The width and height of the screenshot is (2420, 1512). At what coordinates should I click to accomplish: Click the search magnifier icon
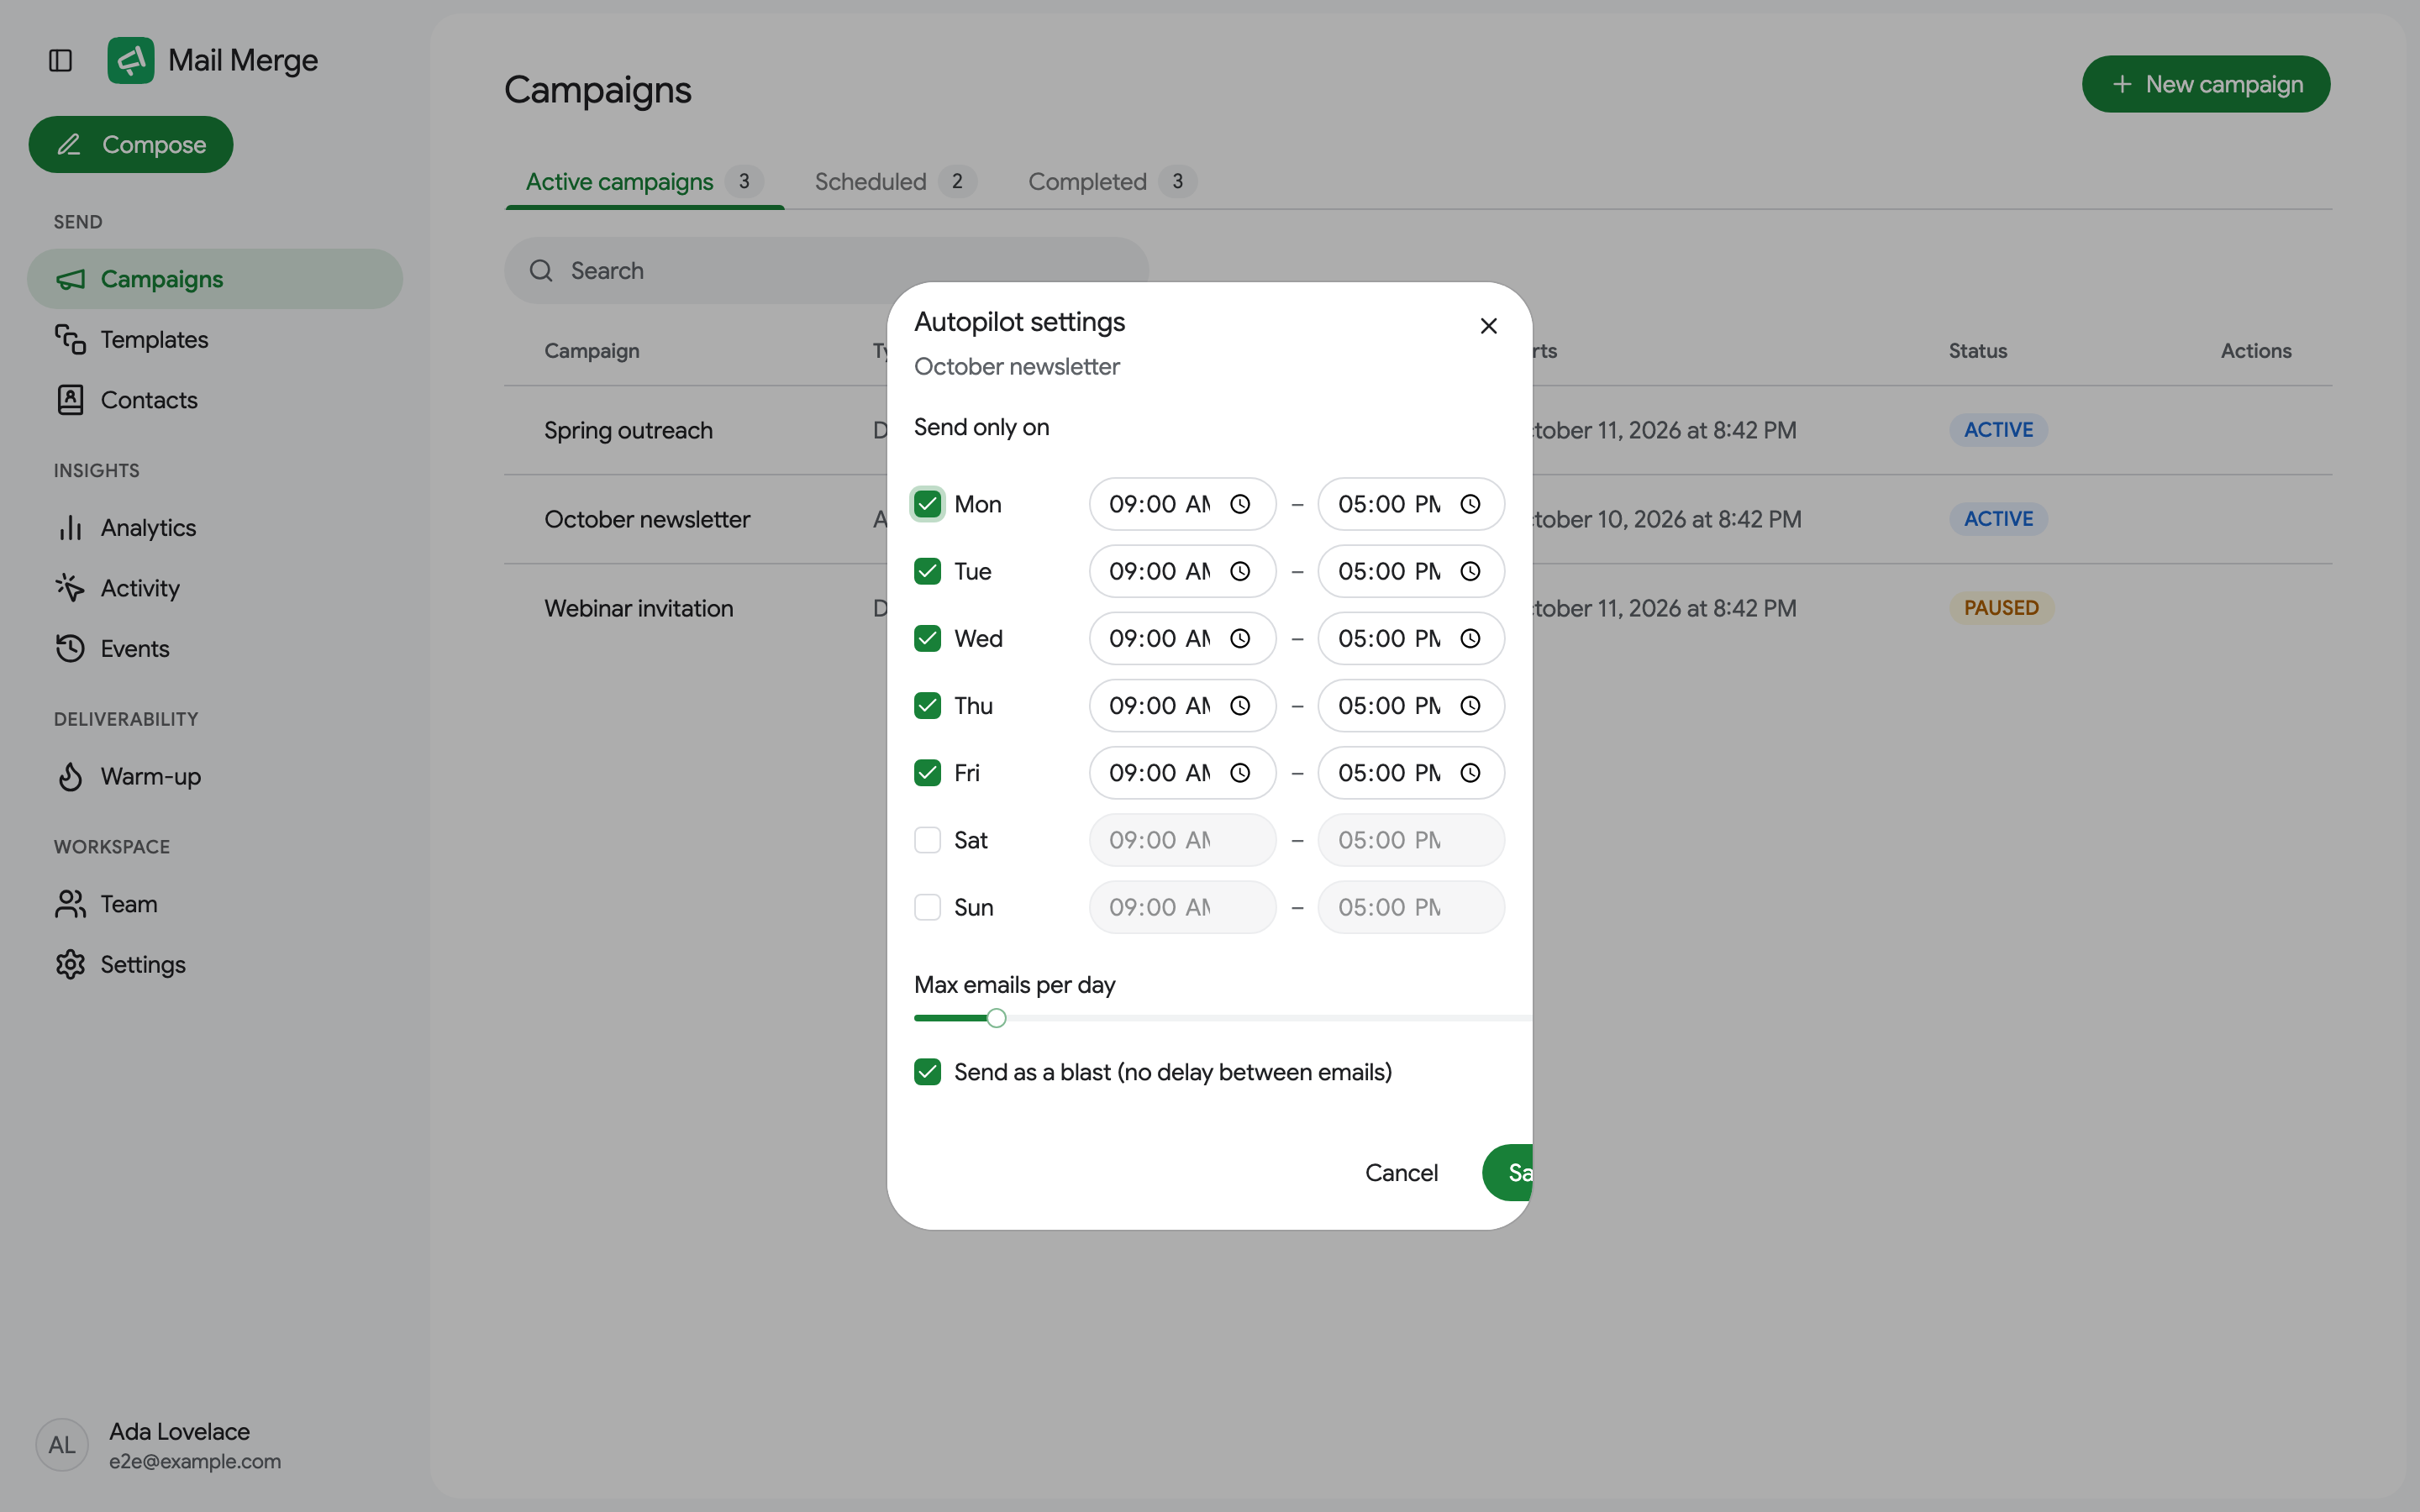point(541,270)
